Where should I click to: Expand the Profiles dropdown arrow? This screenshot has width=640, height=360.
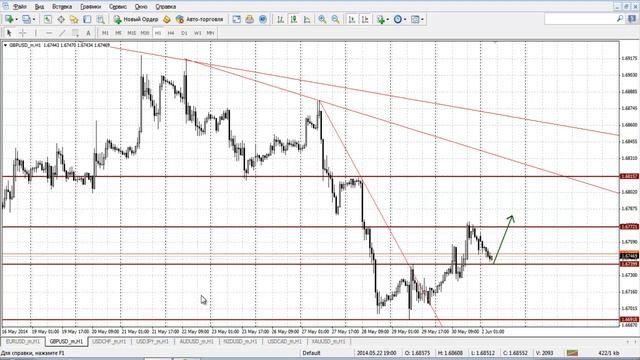pos(34,19)
